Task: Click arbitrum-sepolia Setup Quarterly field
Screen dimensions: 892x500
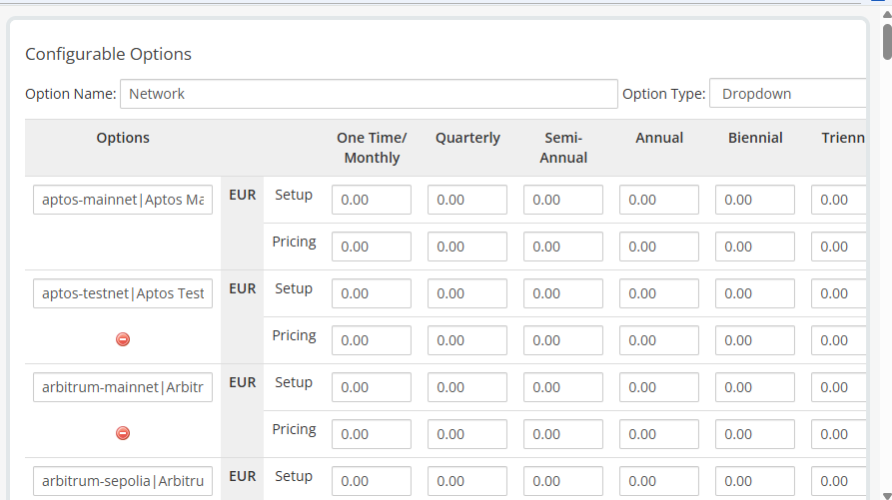Action: click(468, 481)
